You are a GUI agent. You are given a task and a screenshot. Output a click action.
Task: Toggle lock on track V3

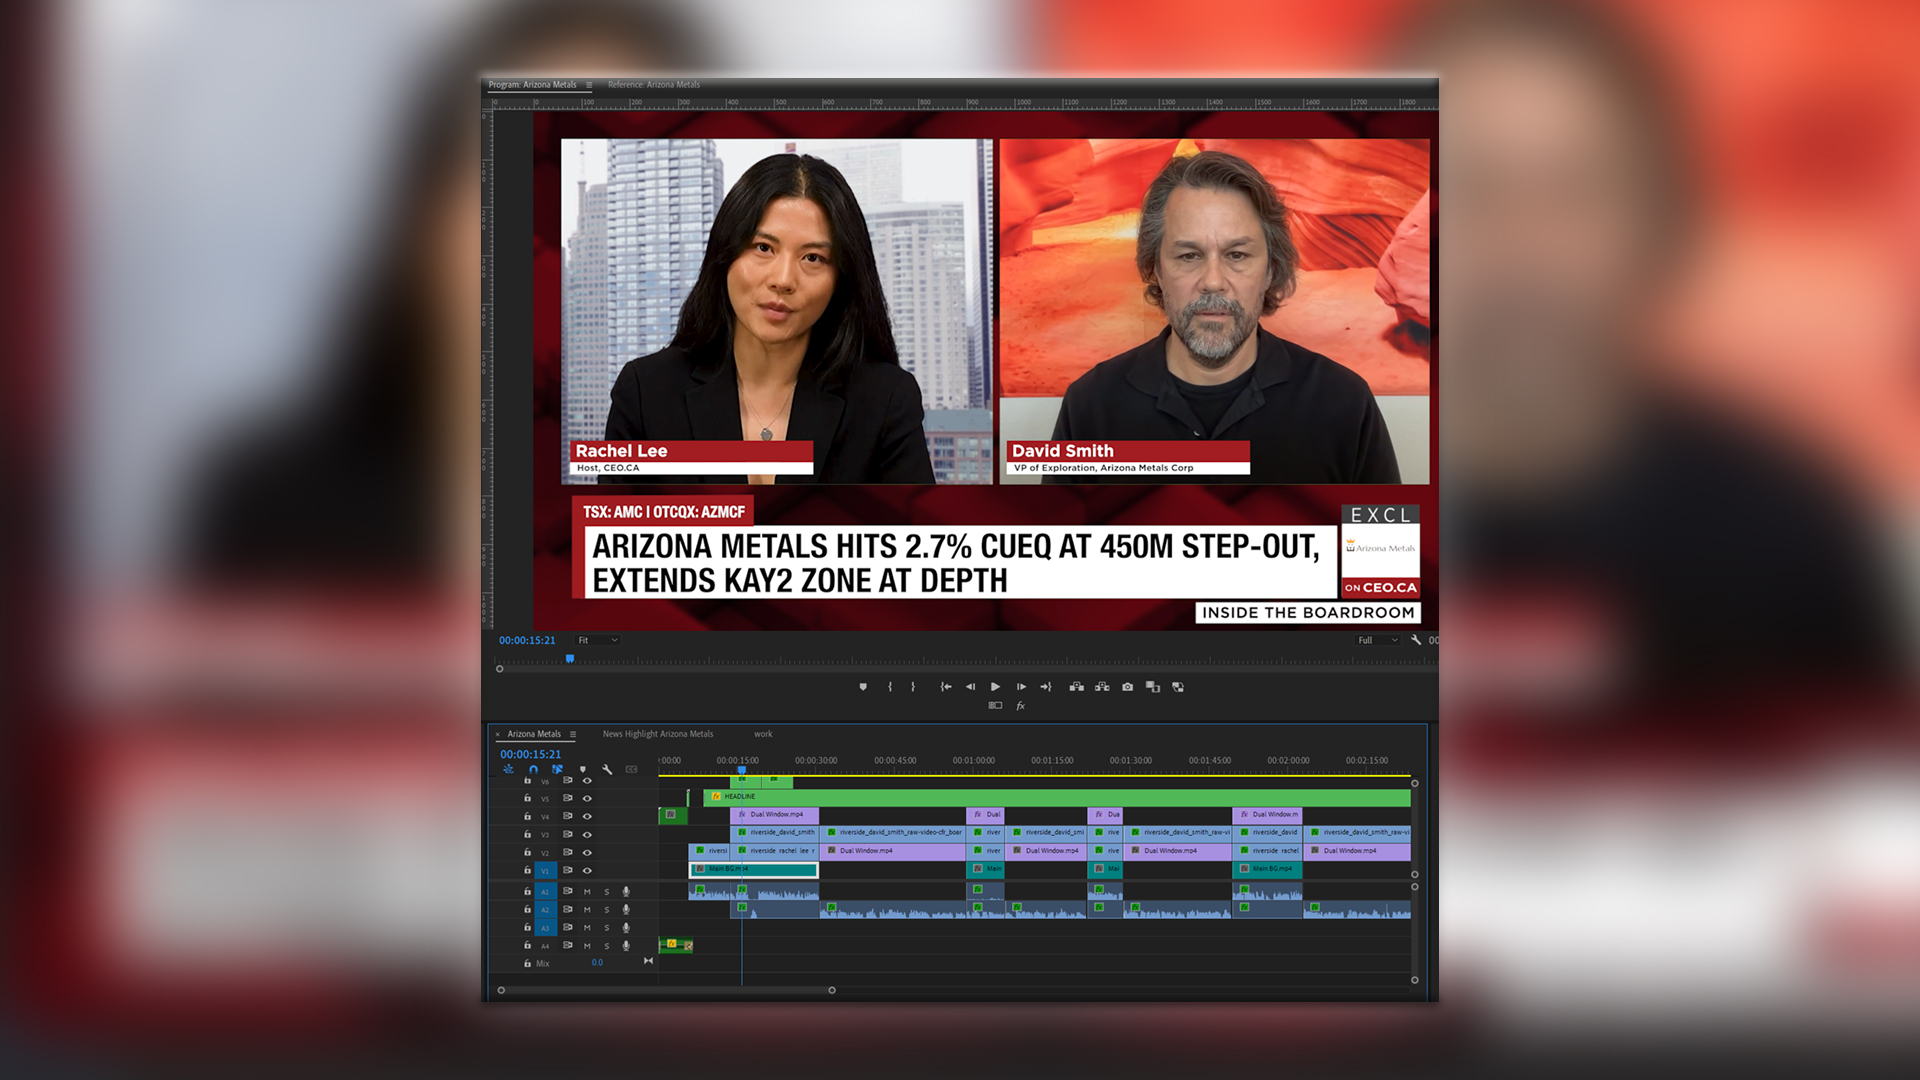tap(527, 834)
